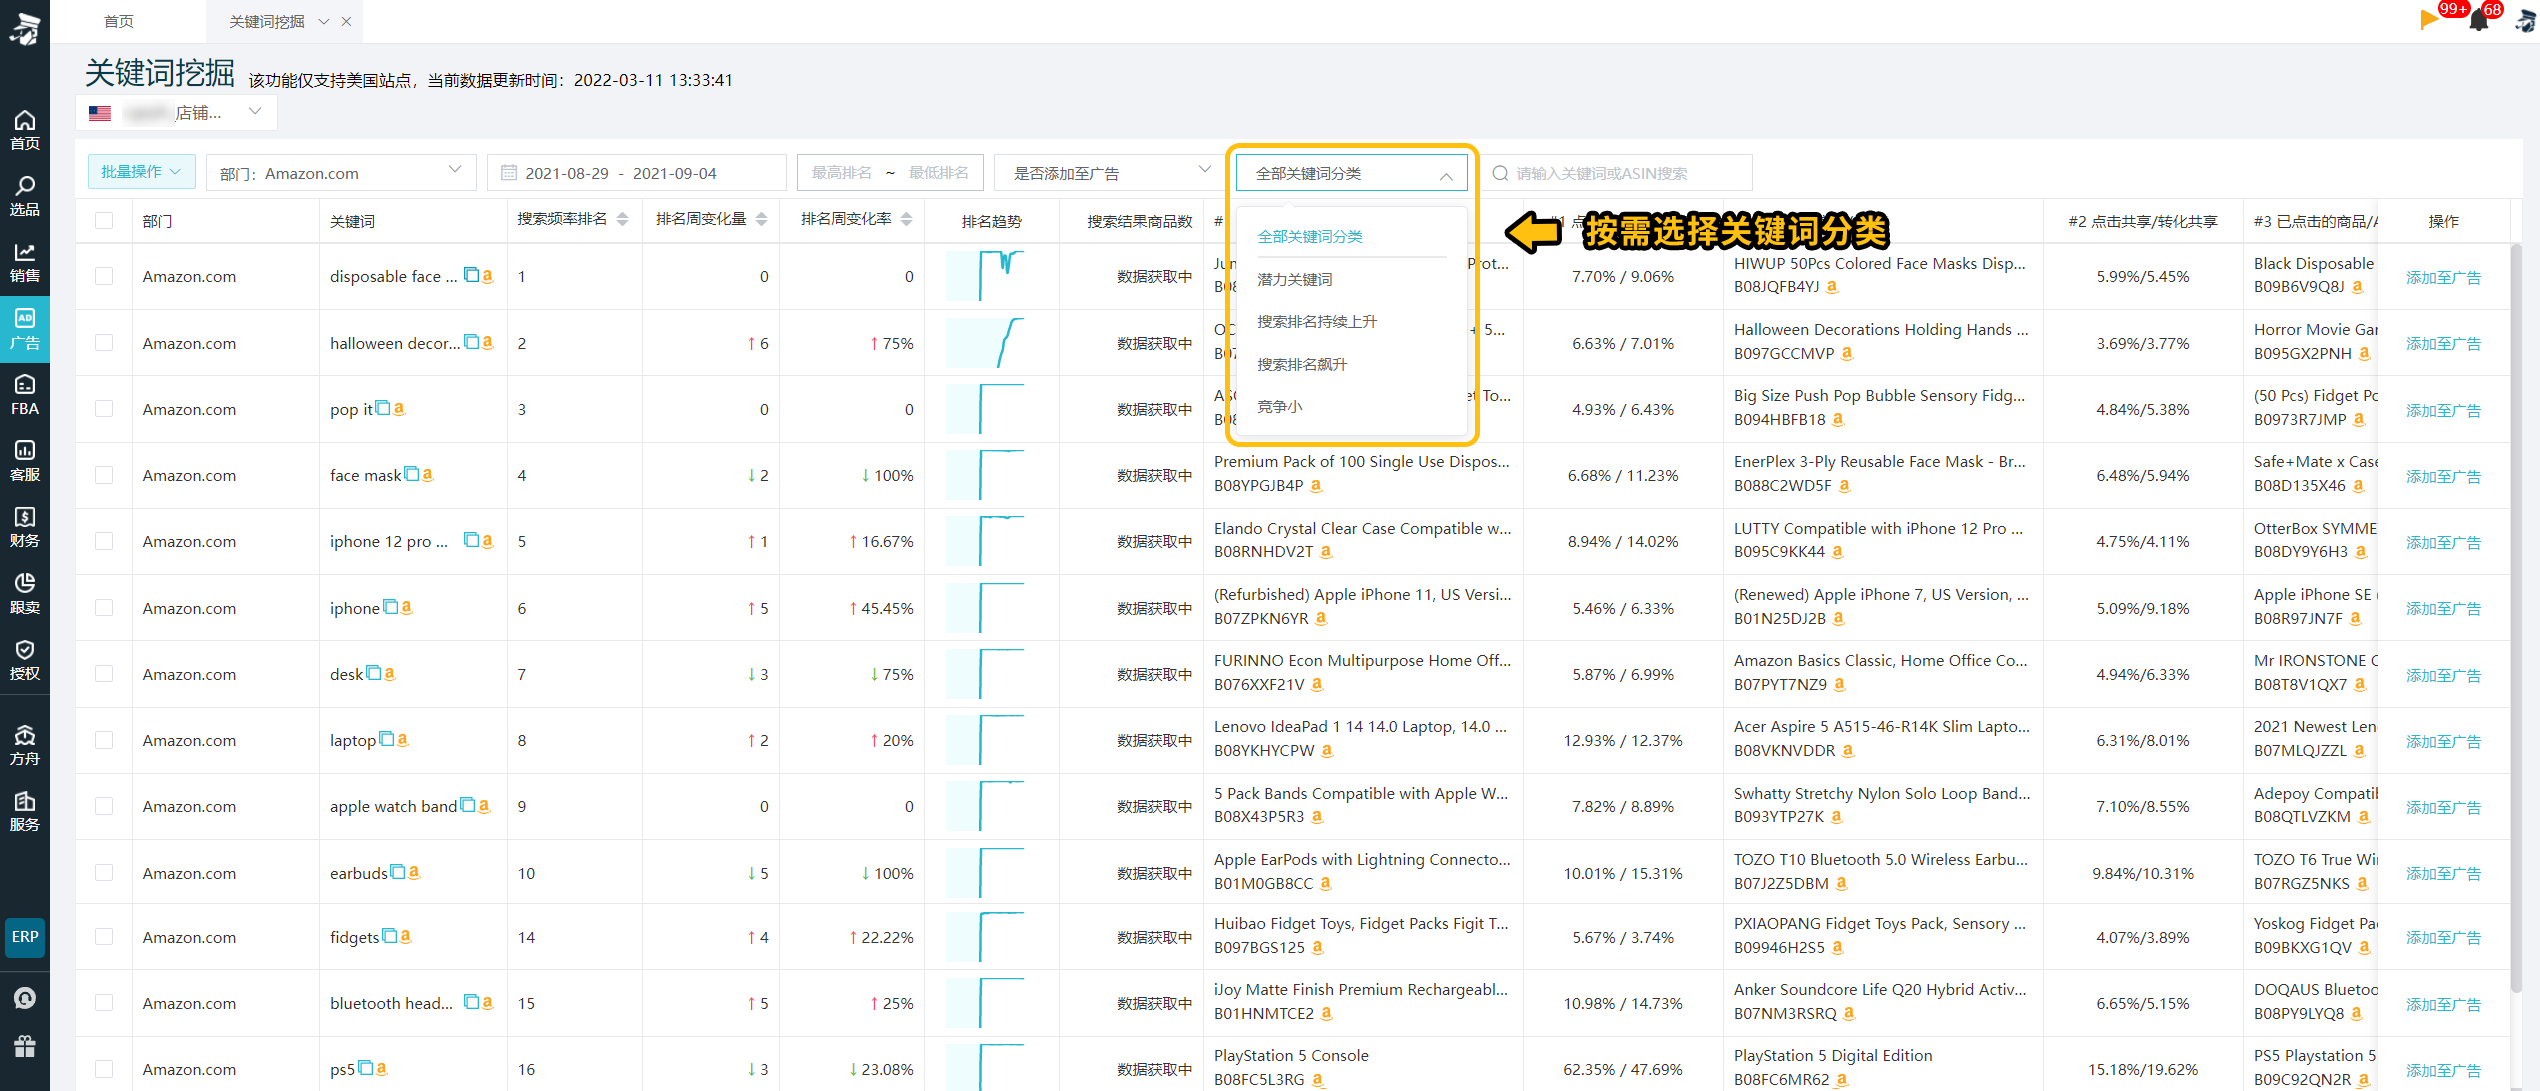The width and height of the screenshot is (2540, 1091).
Task: Select 搜索排名持续上升 option
Action: click(x=1317, y=321)
